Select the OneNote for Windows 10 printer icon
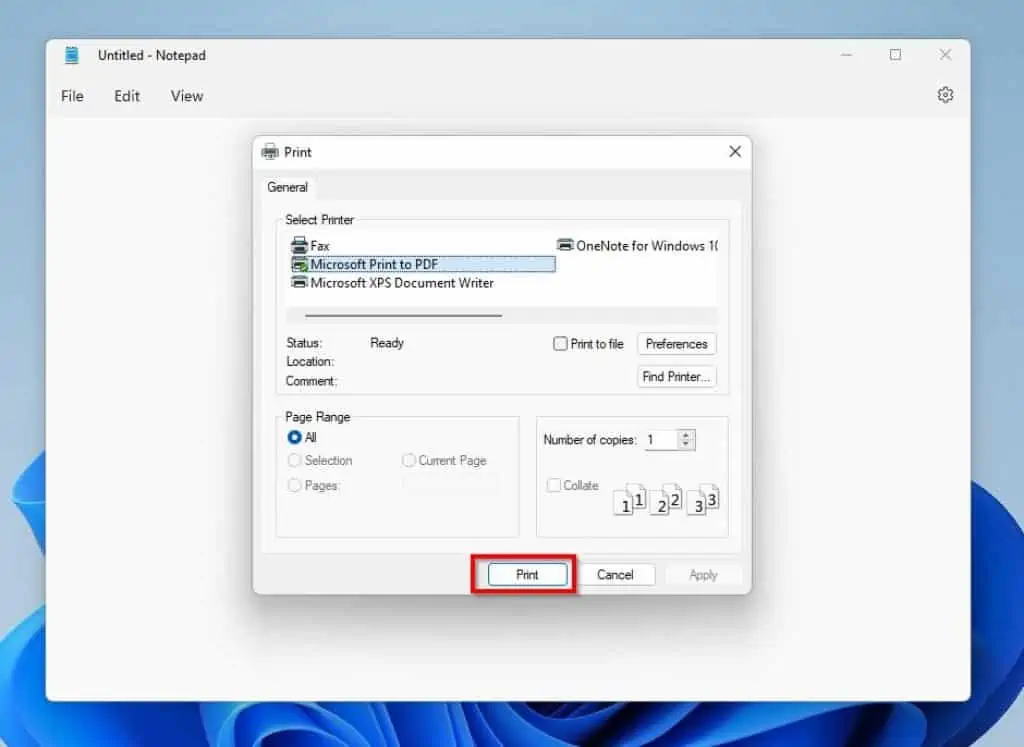This screenshot has height=747, width=1024. click(565, 246)
